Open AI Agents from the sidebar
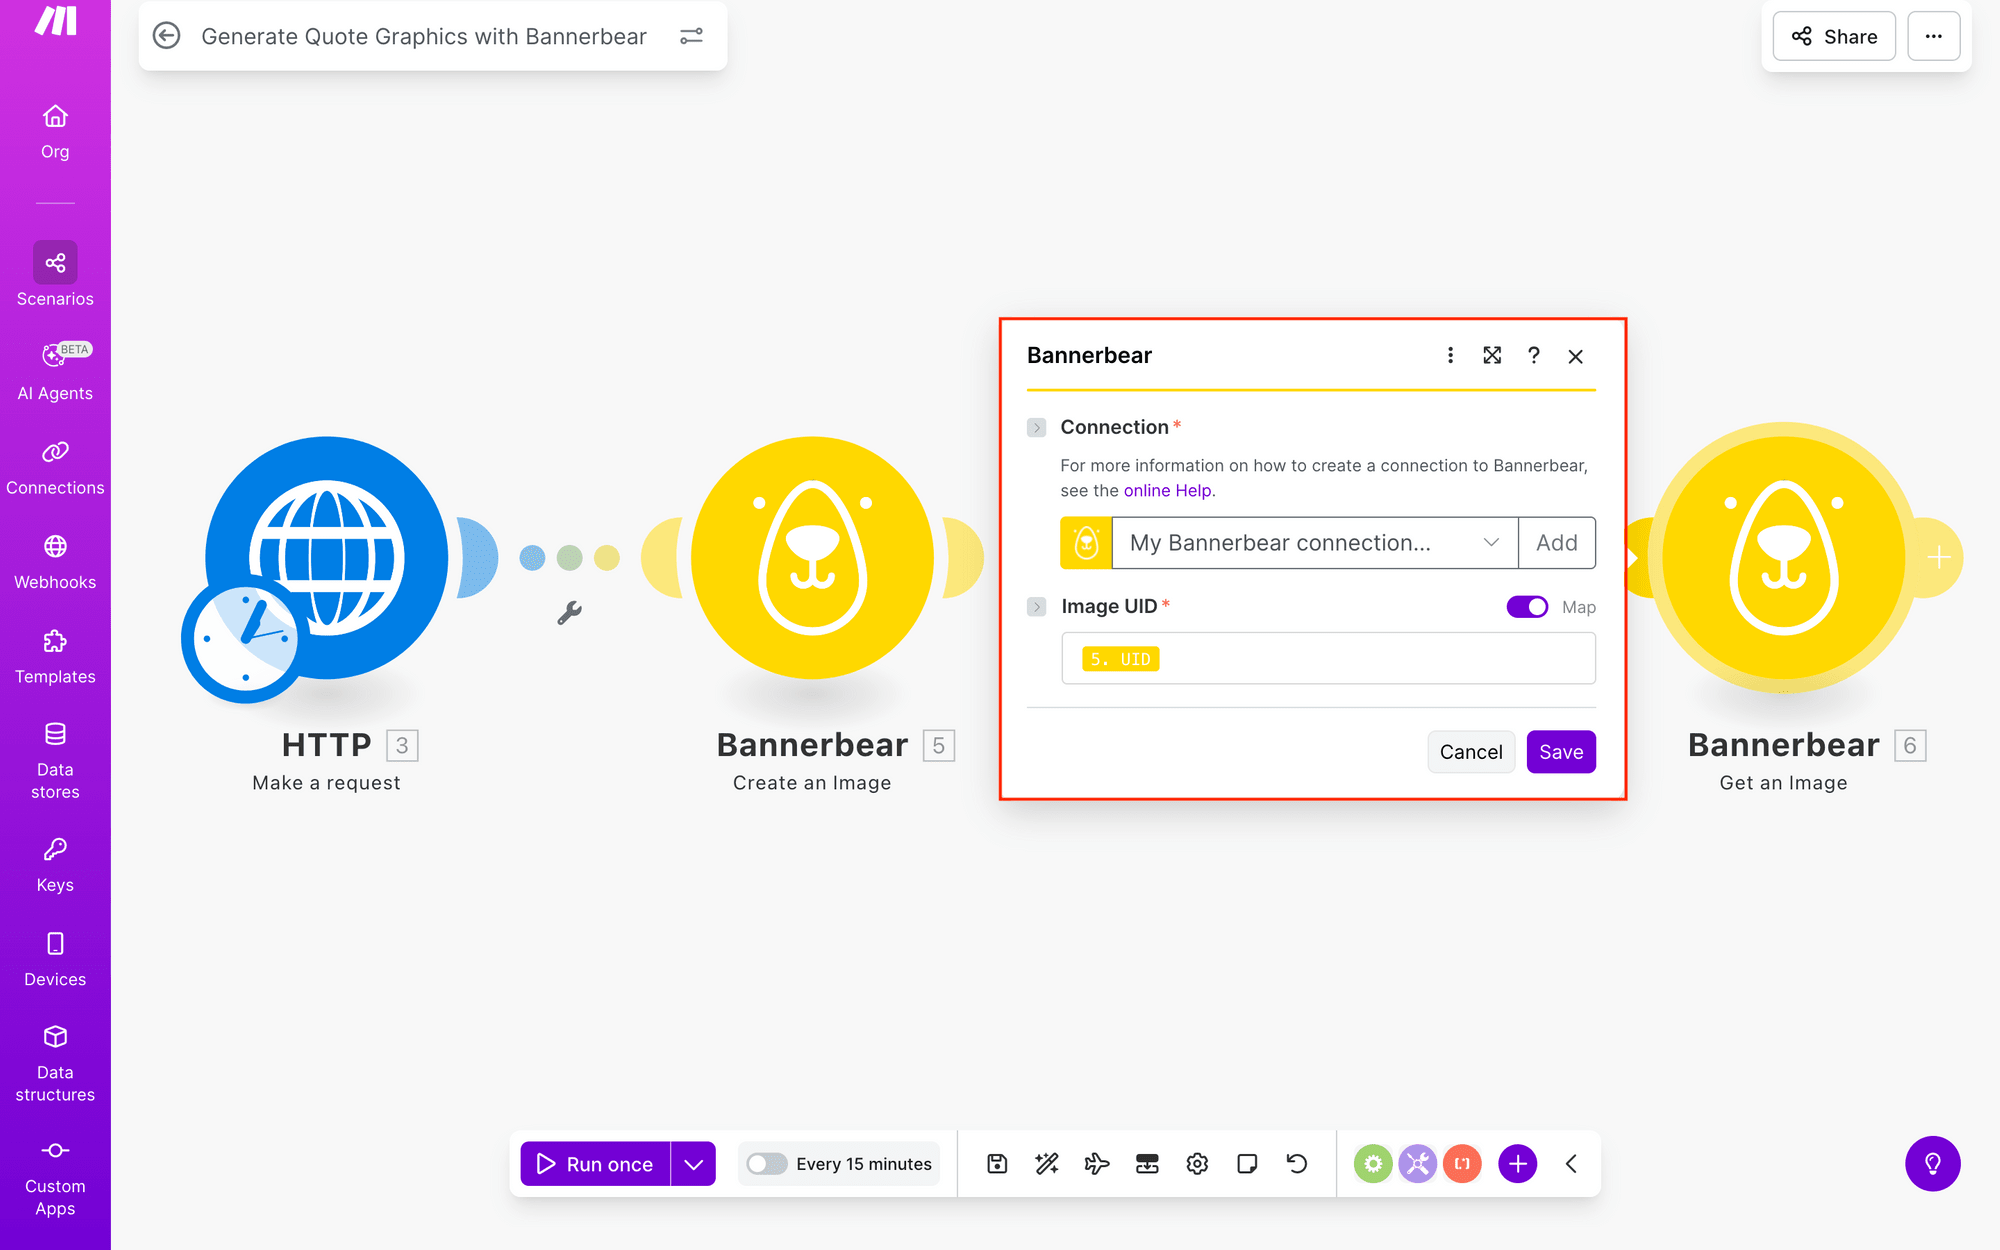 pos(55,357)
